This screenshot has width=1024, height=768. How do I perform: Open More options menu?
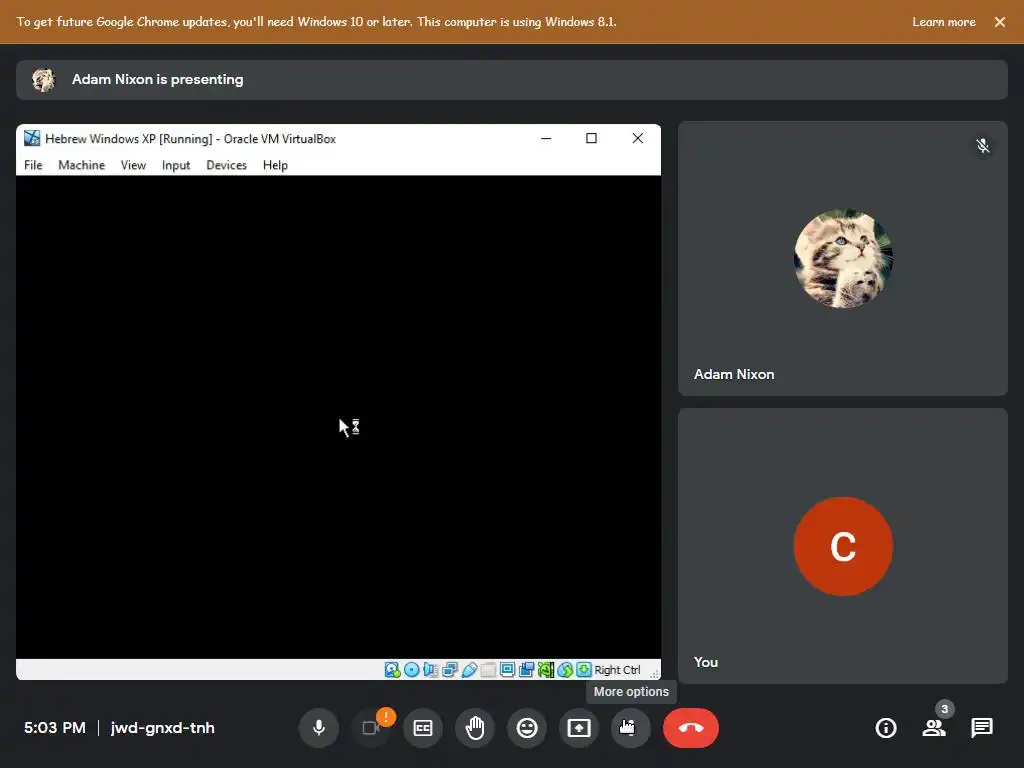coord(631,728)
